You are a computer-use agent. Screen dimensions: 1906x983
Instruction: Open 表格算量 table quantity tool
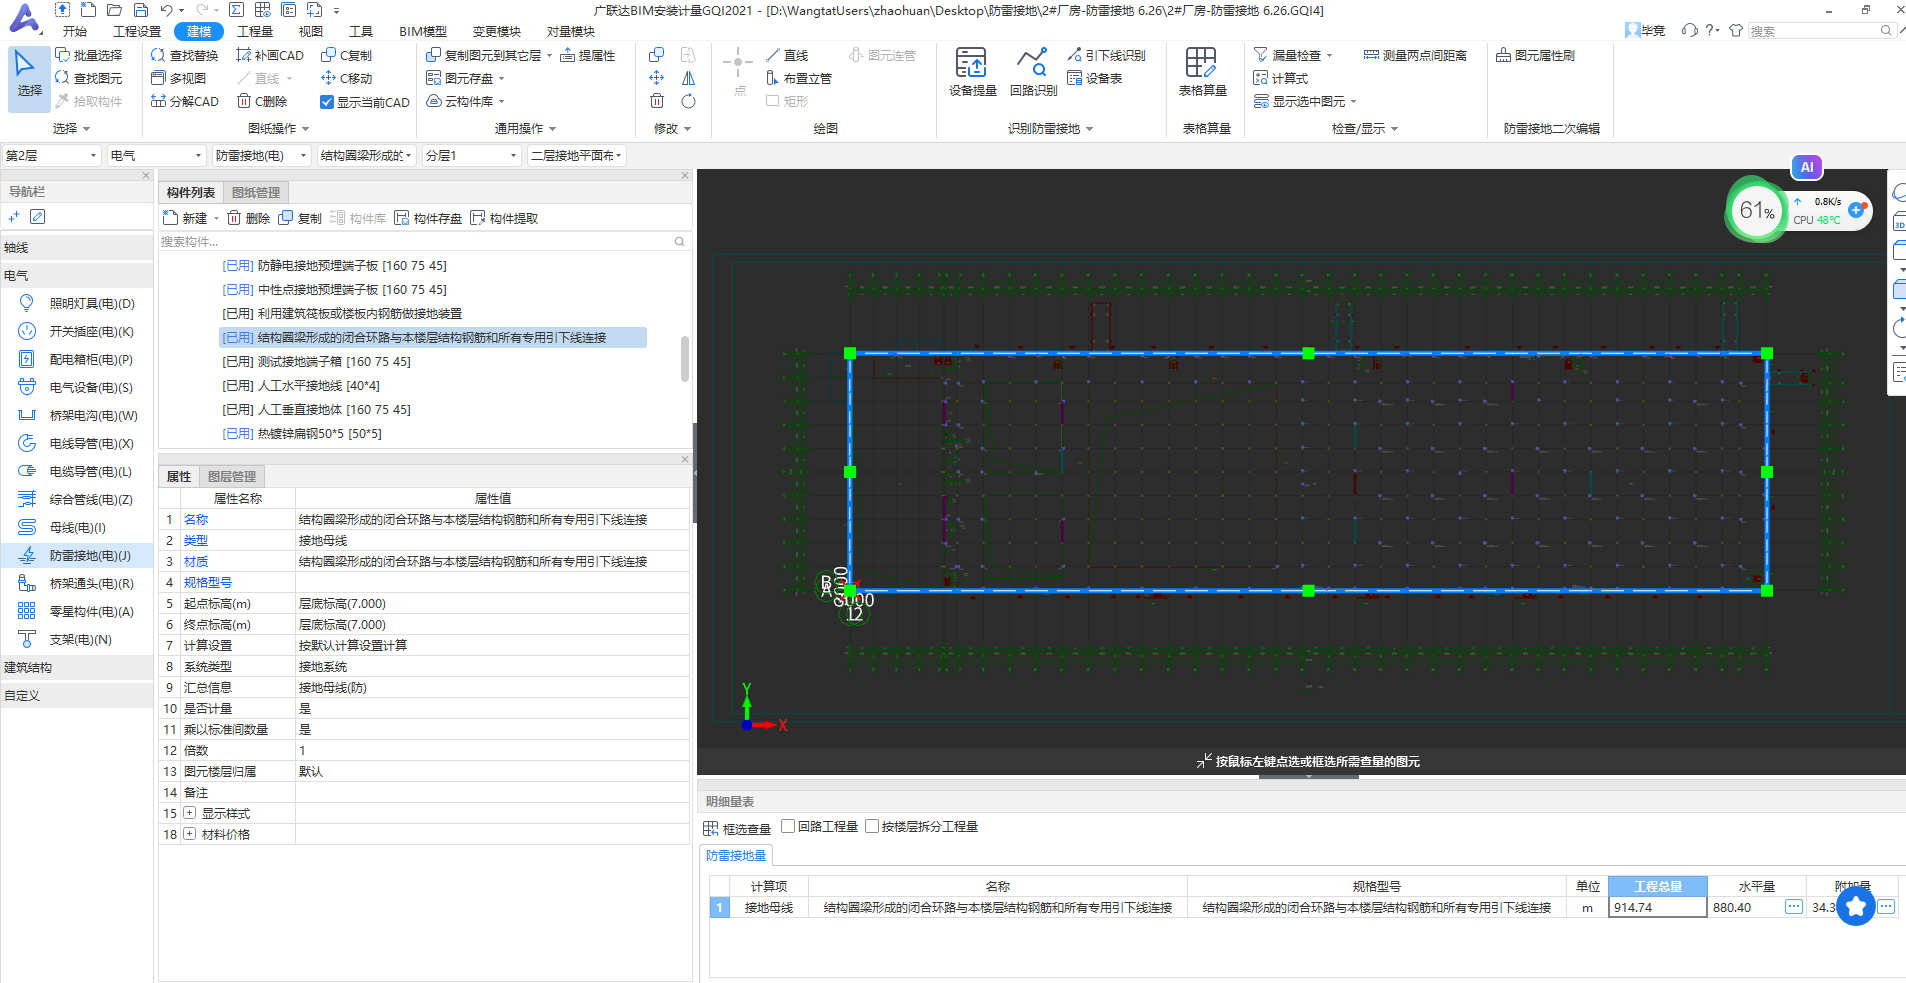(1202, 72)
